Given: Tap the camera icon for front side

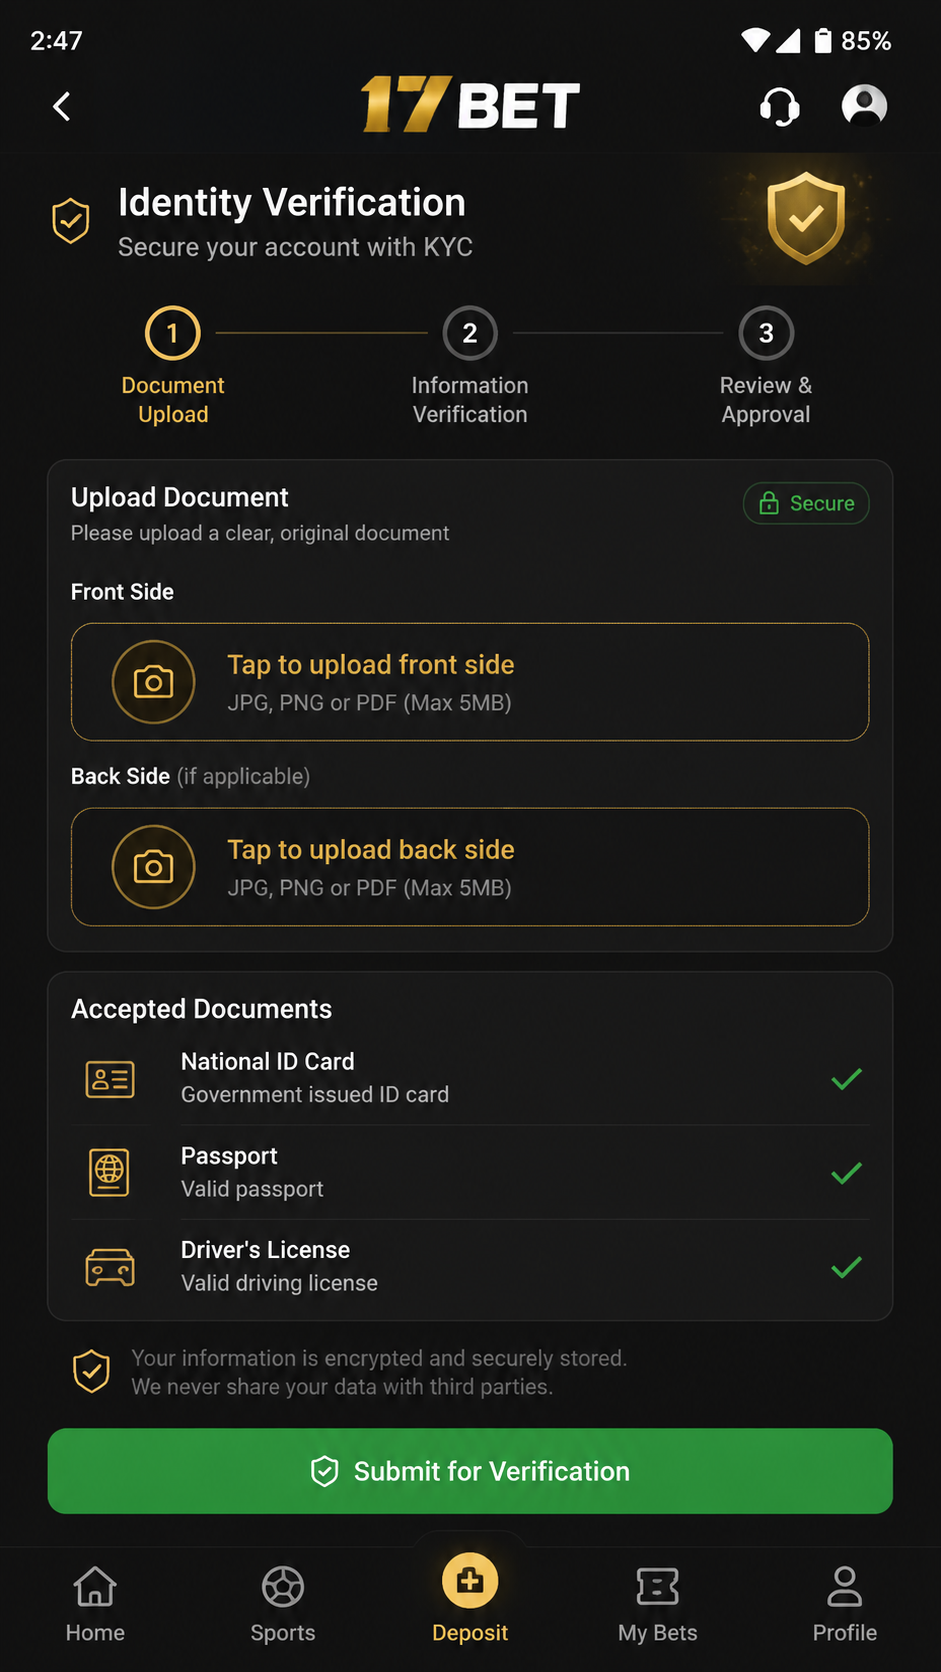Looking at the screenshot, I should (x=153, y=682).
